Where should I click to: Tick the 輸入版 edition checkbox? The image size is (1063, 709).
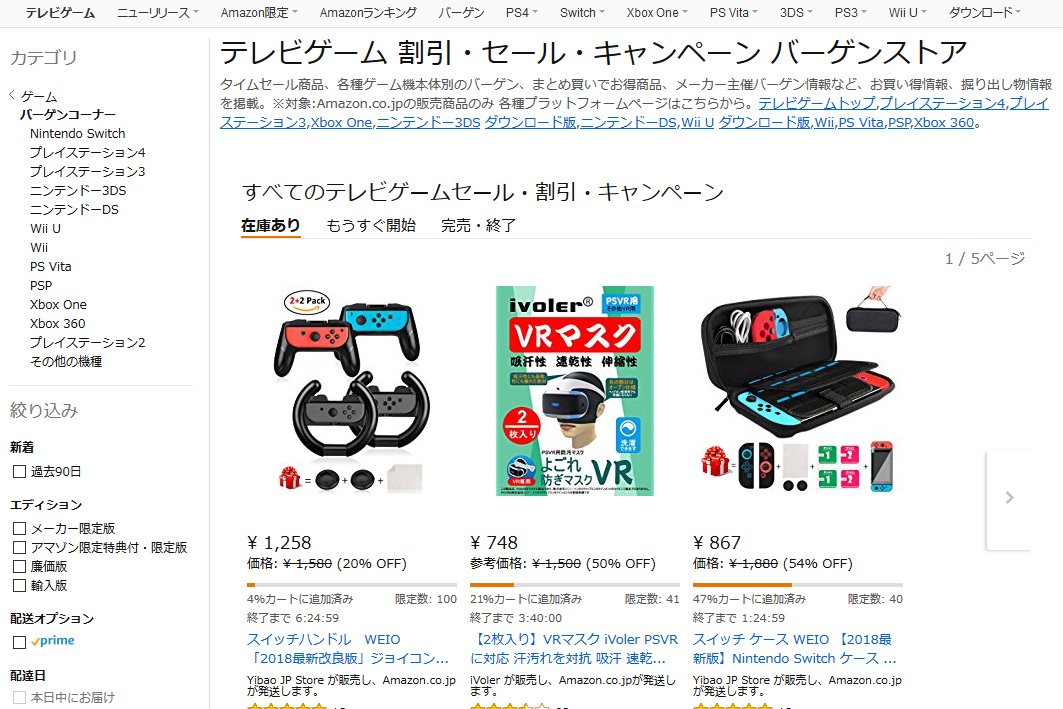tap(20, 586)
